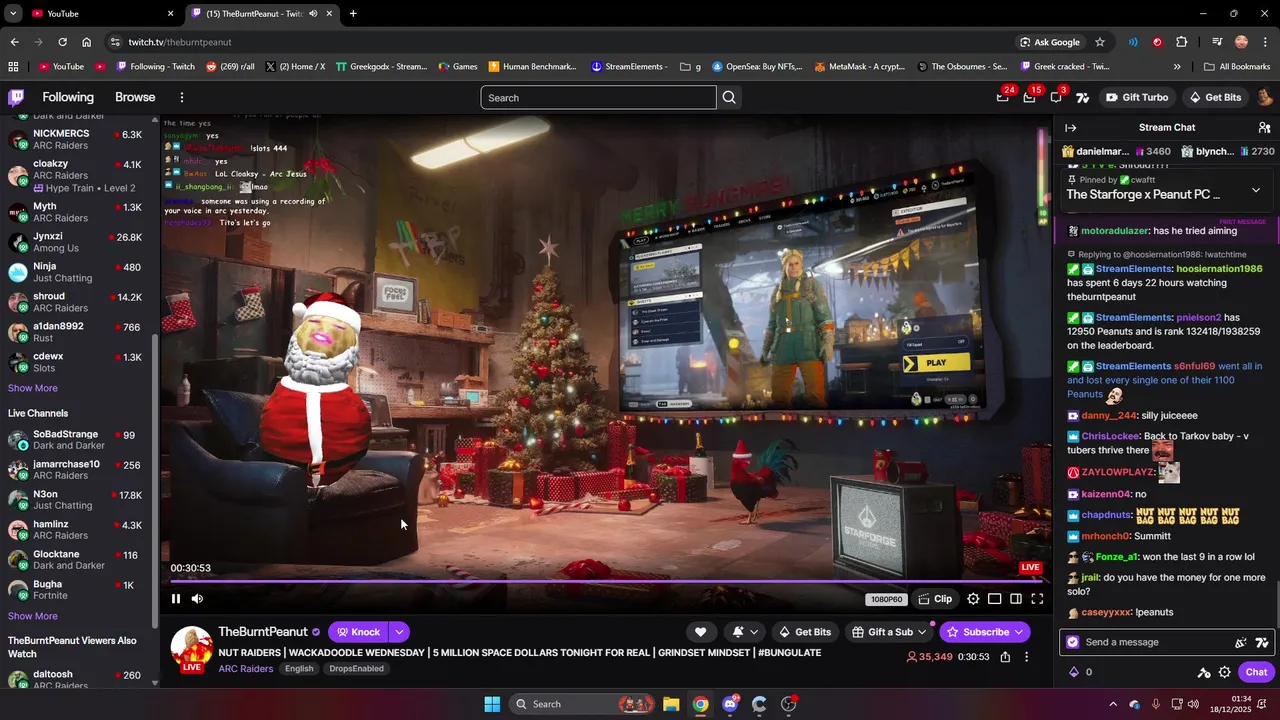
Task: Expand the pinned Starforge message
Action: [1256, 190]
